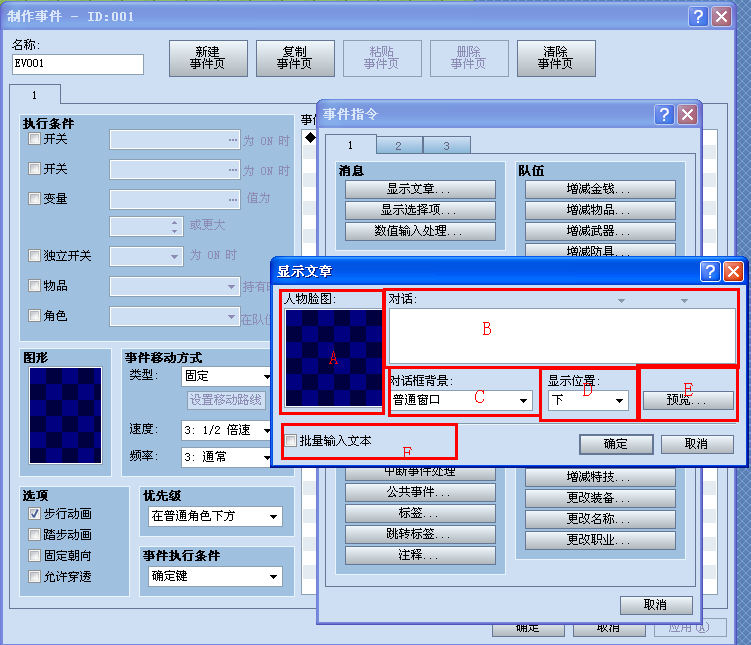Click the 更改装备 command button
751x645 pixels.
pyautogui.click(x=600, y=498)
